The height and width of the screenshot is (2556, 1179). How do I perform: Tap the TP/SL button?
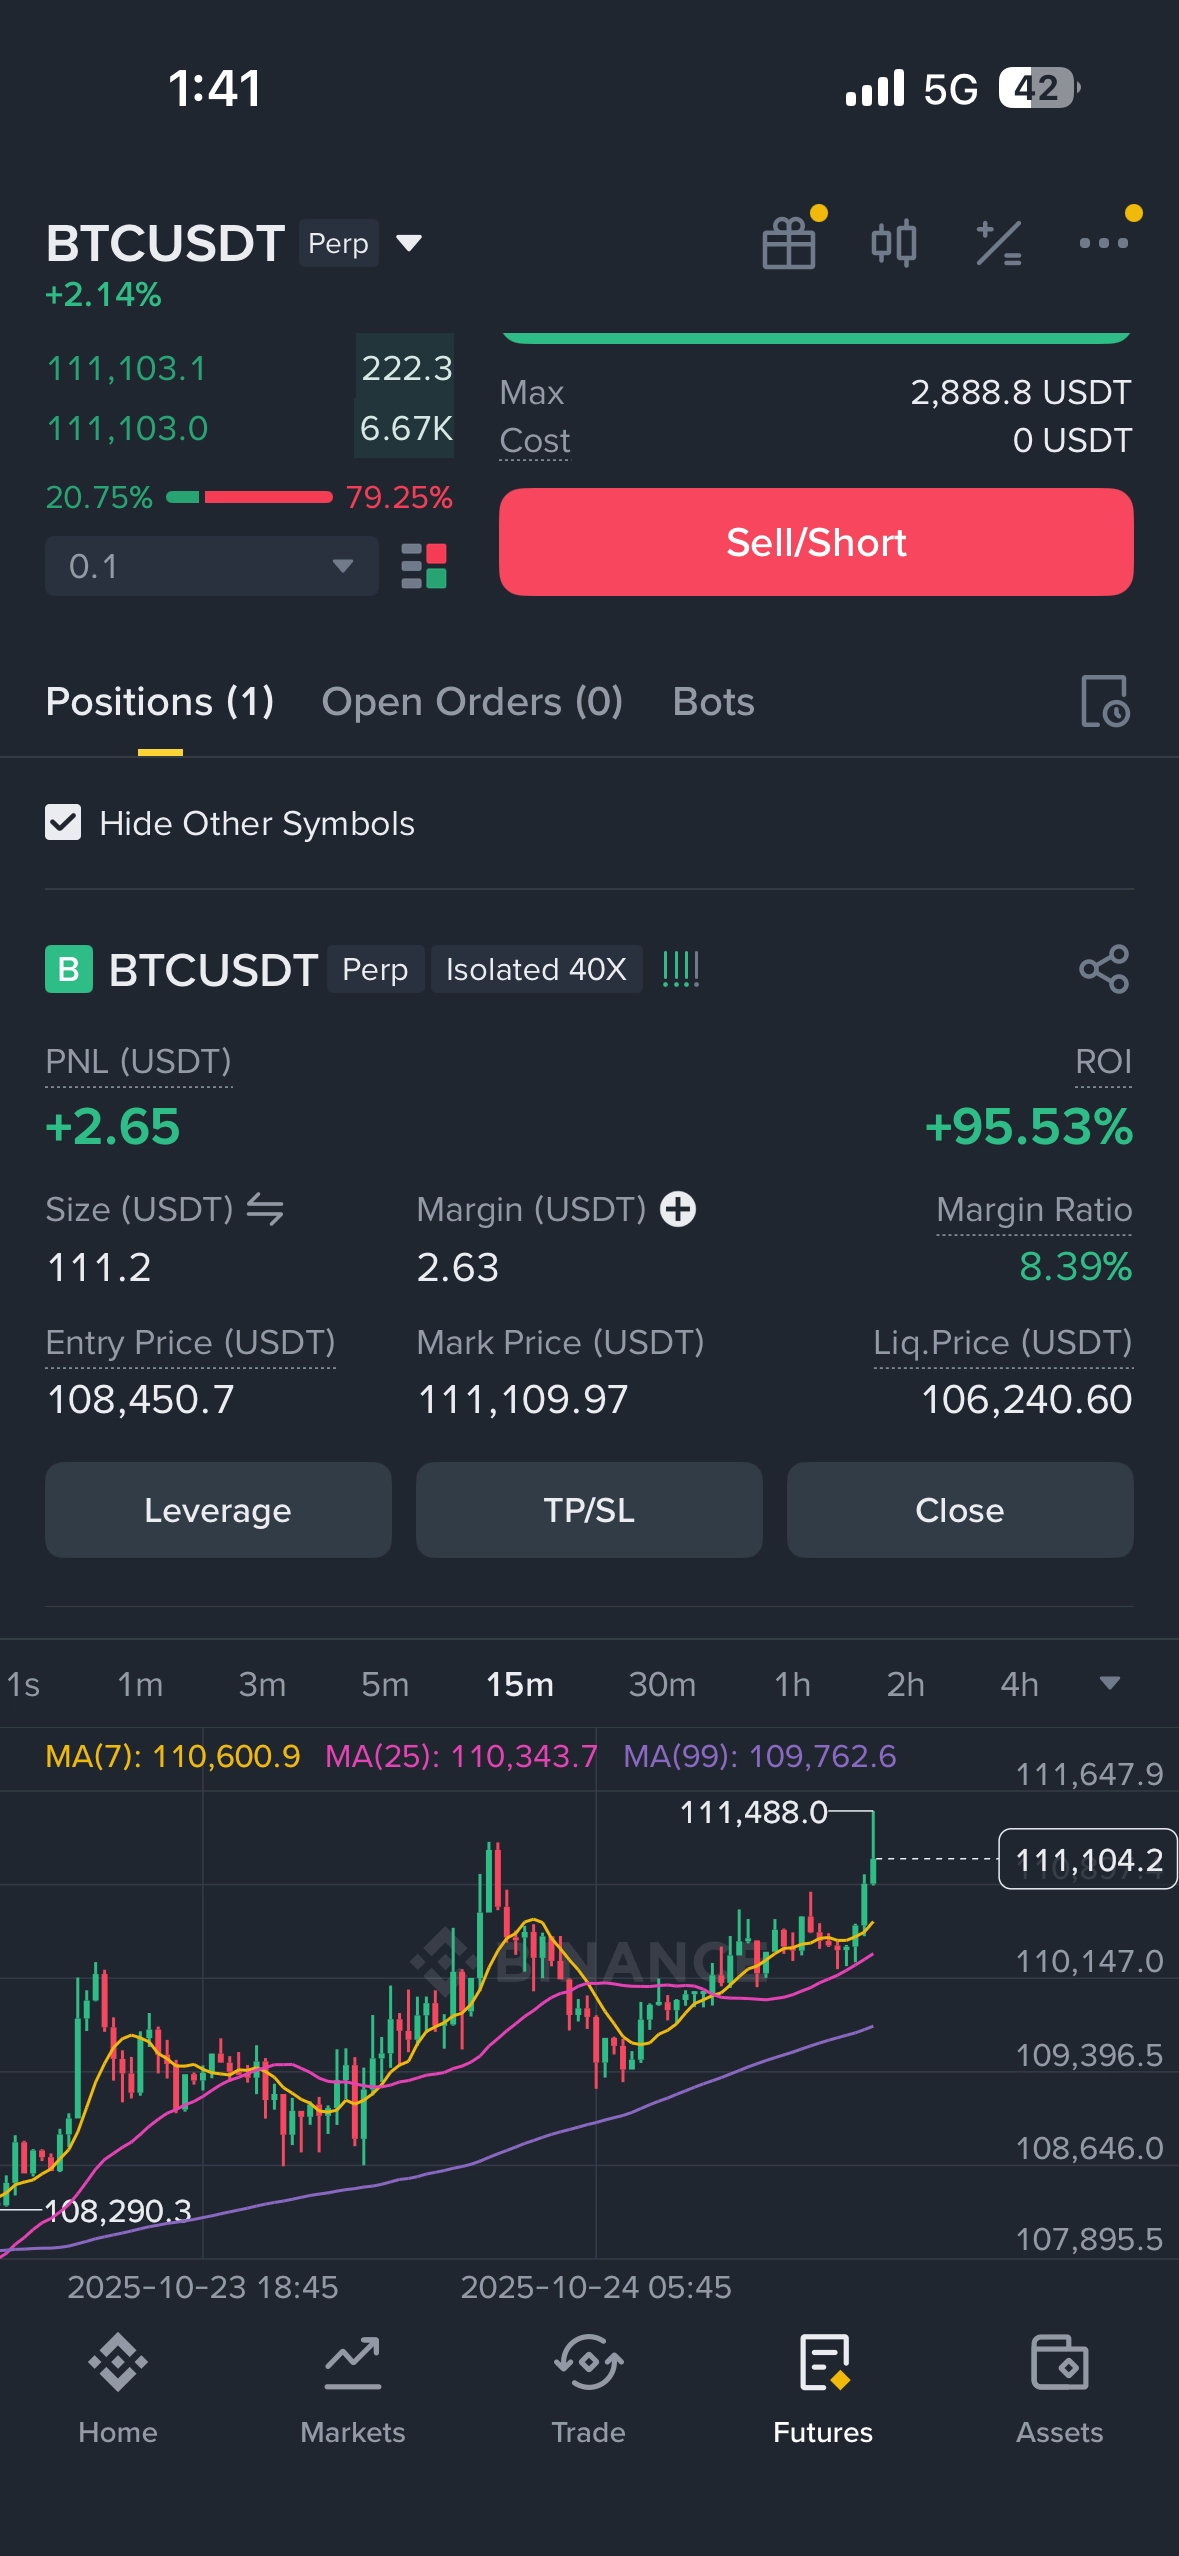coord(589,1510)
